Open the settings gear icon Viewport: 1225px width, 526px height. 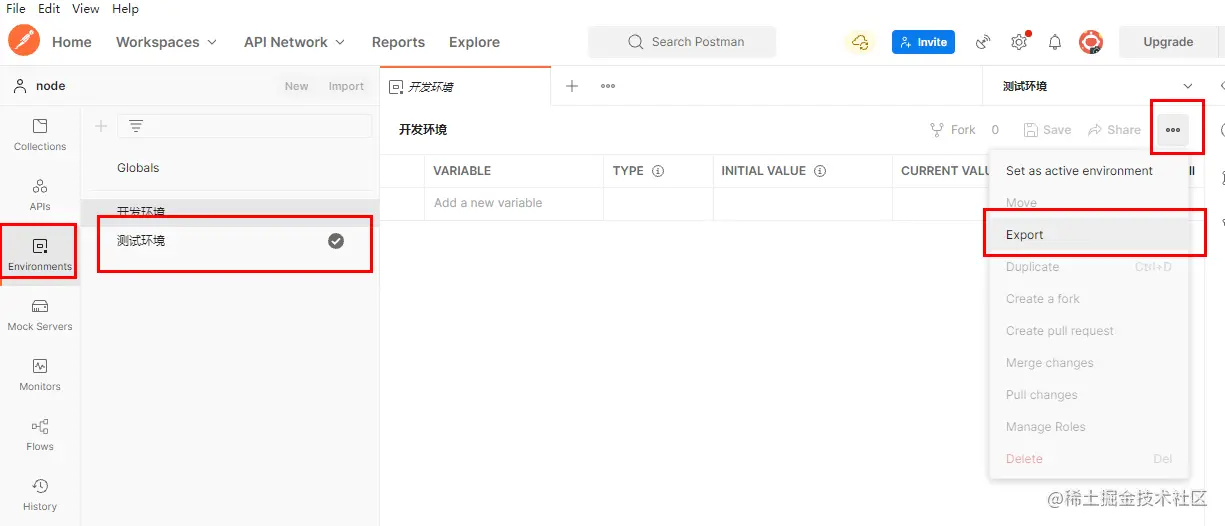point(1019,42)
